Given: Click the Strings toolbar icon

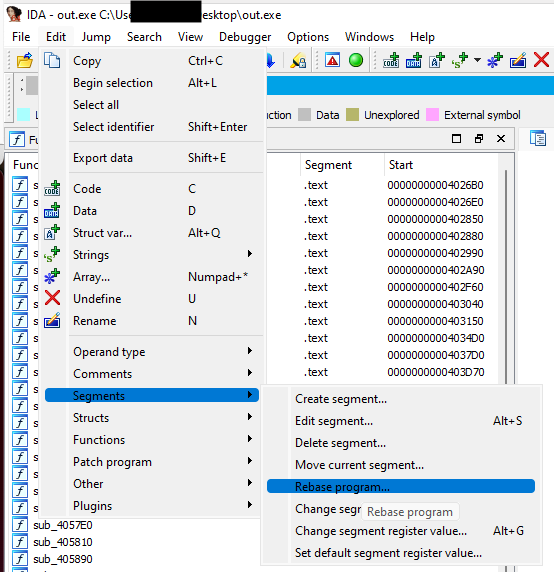Looking at the screenshot, I should (460, 60).
